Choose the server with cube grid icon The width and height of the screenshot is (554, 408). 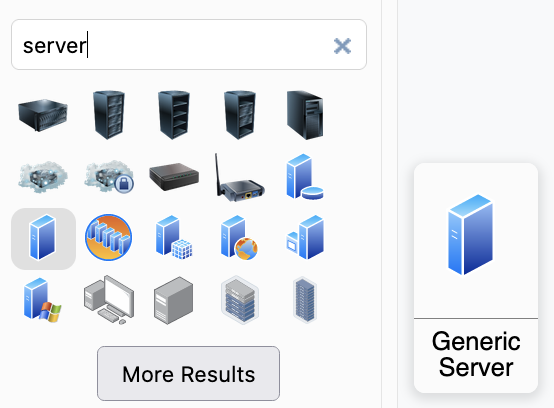[x=174, y=237]
